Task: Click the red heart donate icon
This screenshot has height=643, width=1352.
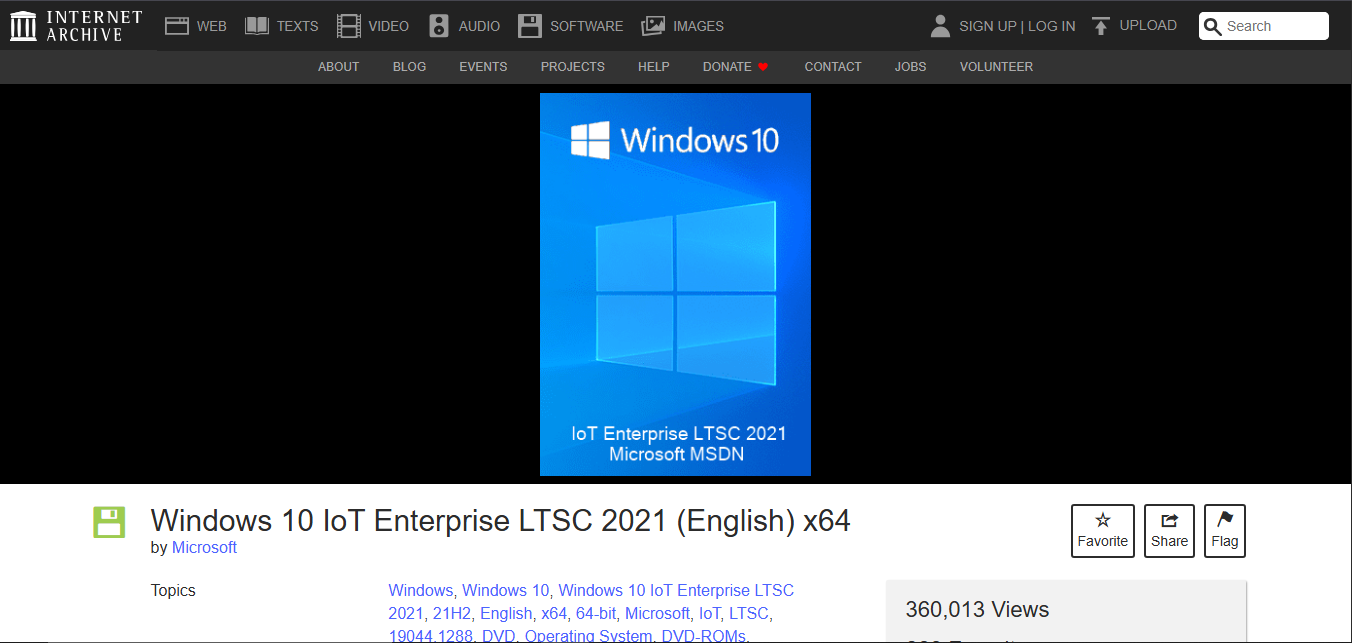Action: 763,67
